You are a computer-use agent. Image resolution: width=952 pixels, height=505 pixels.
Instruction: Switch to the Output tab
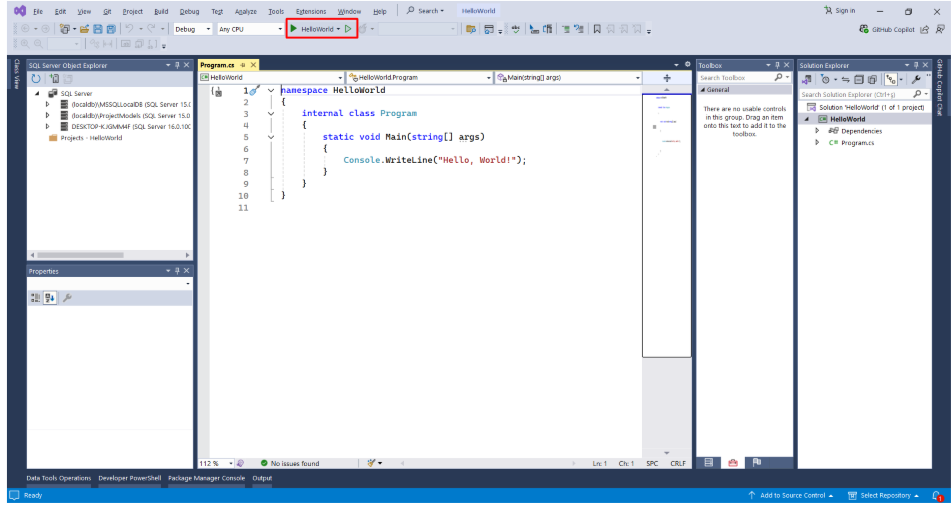tap(262, 478)
